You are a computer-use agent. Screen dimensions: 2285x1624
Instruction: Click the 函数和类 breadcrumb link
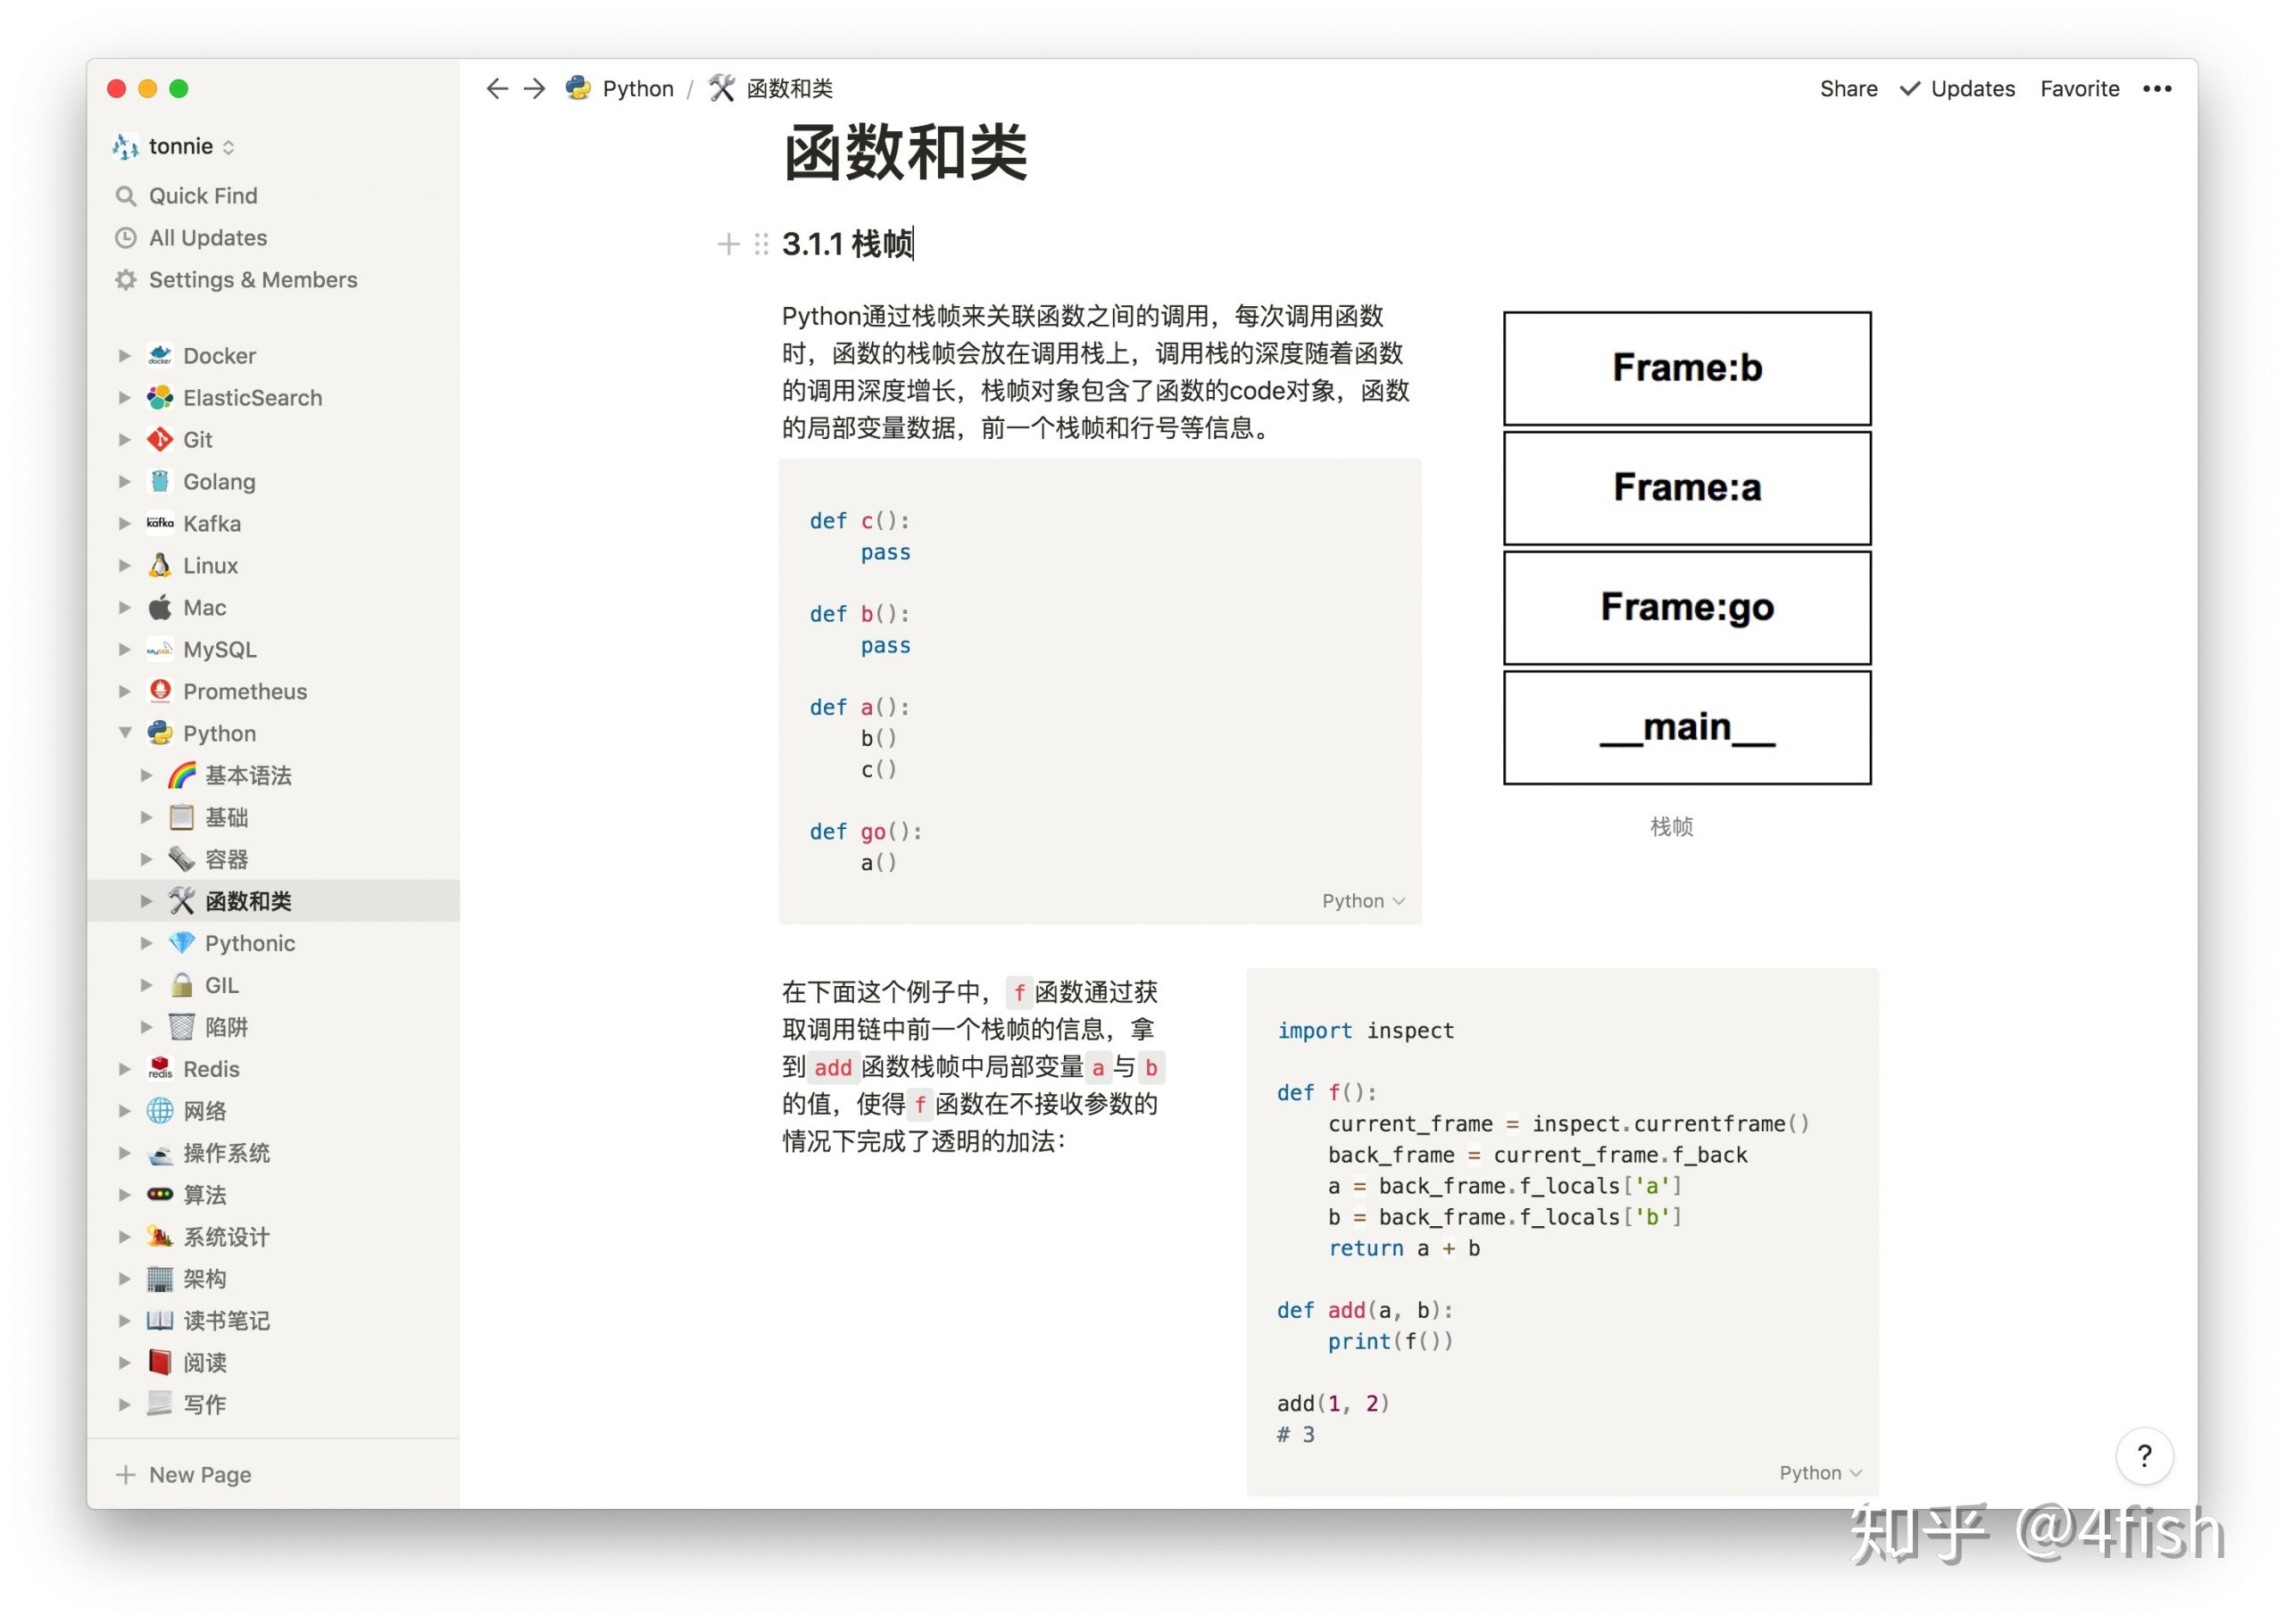(790, 89)
